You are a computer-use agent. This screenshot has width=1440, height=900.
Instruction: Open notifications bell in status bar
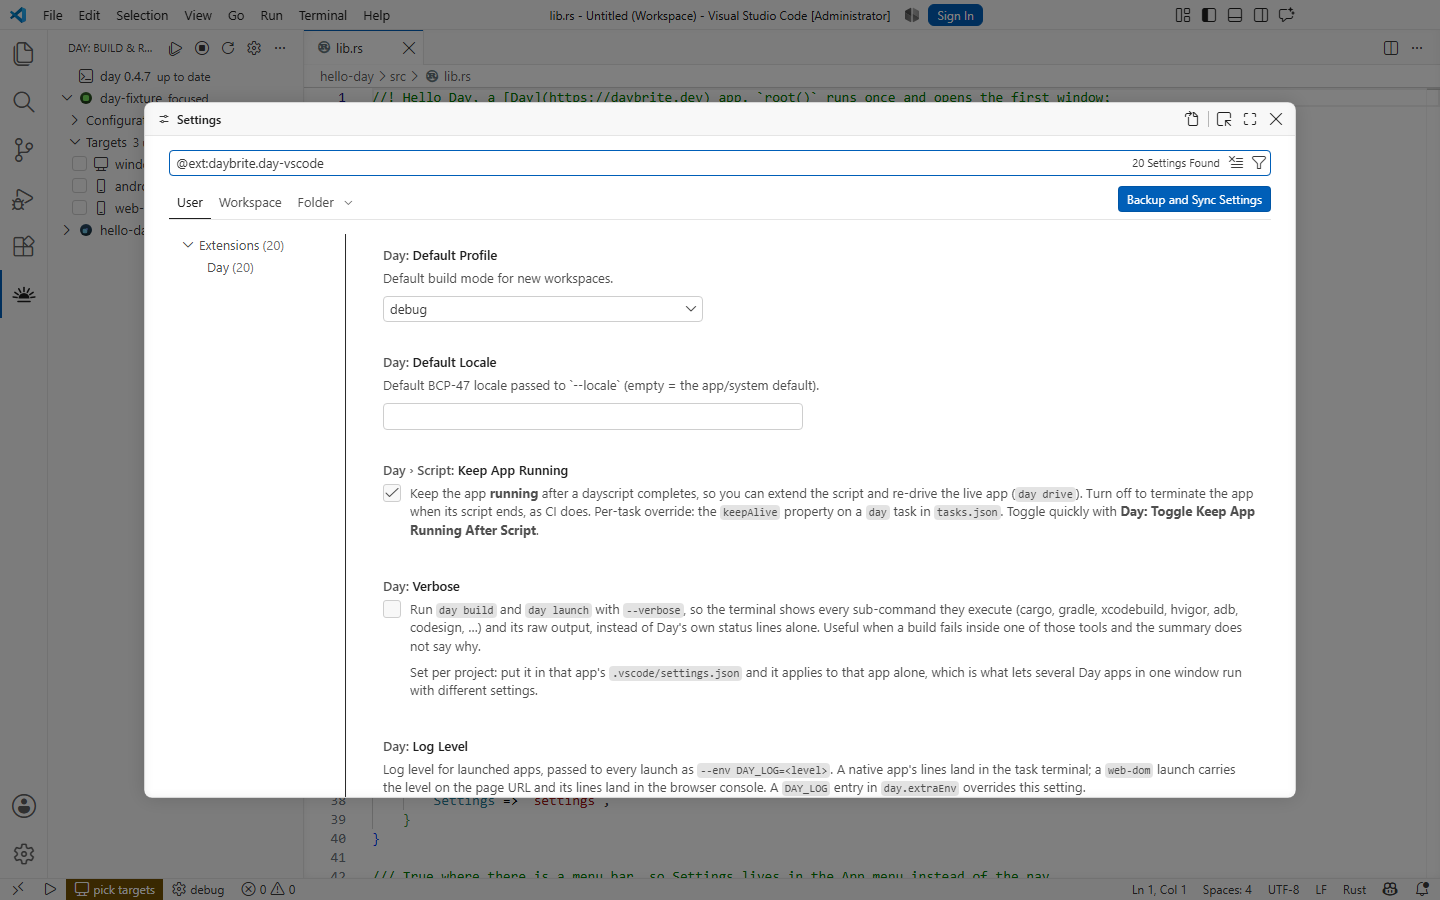1422,889
